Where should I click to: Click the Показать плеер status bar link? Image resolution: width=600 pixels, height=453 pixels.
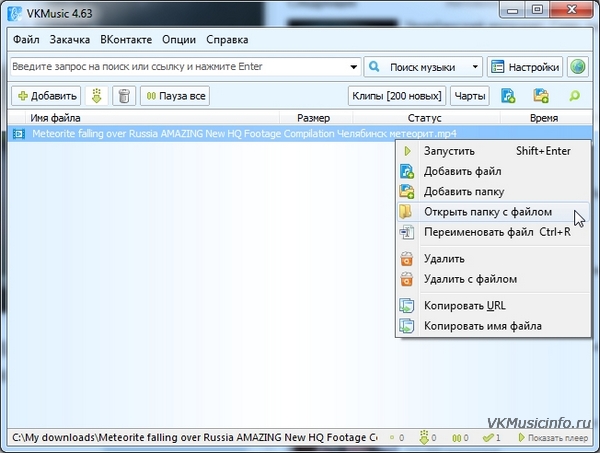tap(553, 438)
